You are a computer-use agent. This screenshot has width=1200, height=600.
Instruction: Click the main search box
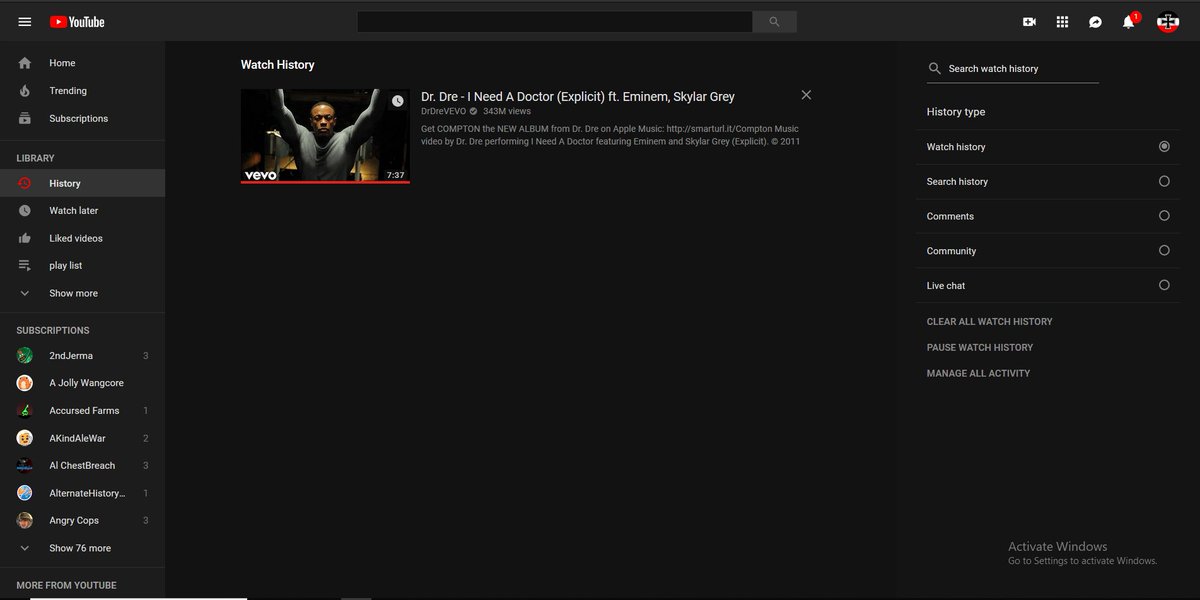tap(555, 22)
